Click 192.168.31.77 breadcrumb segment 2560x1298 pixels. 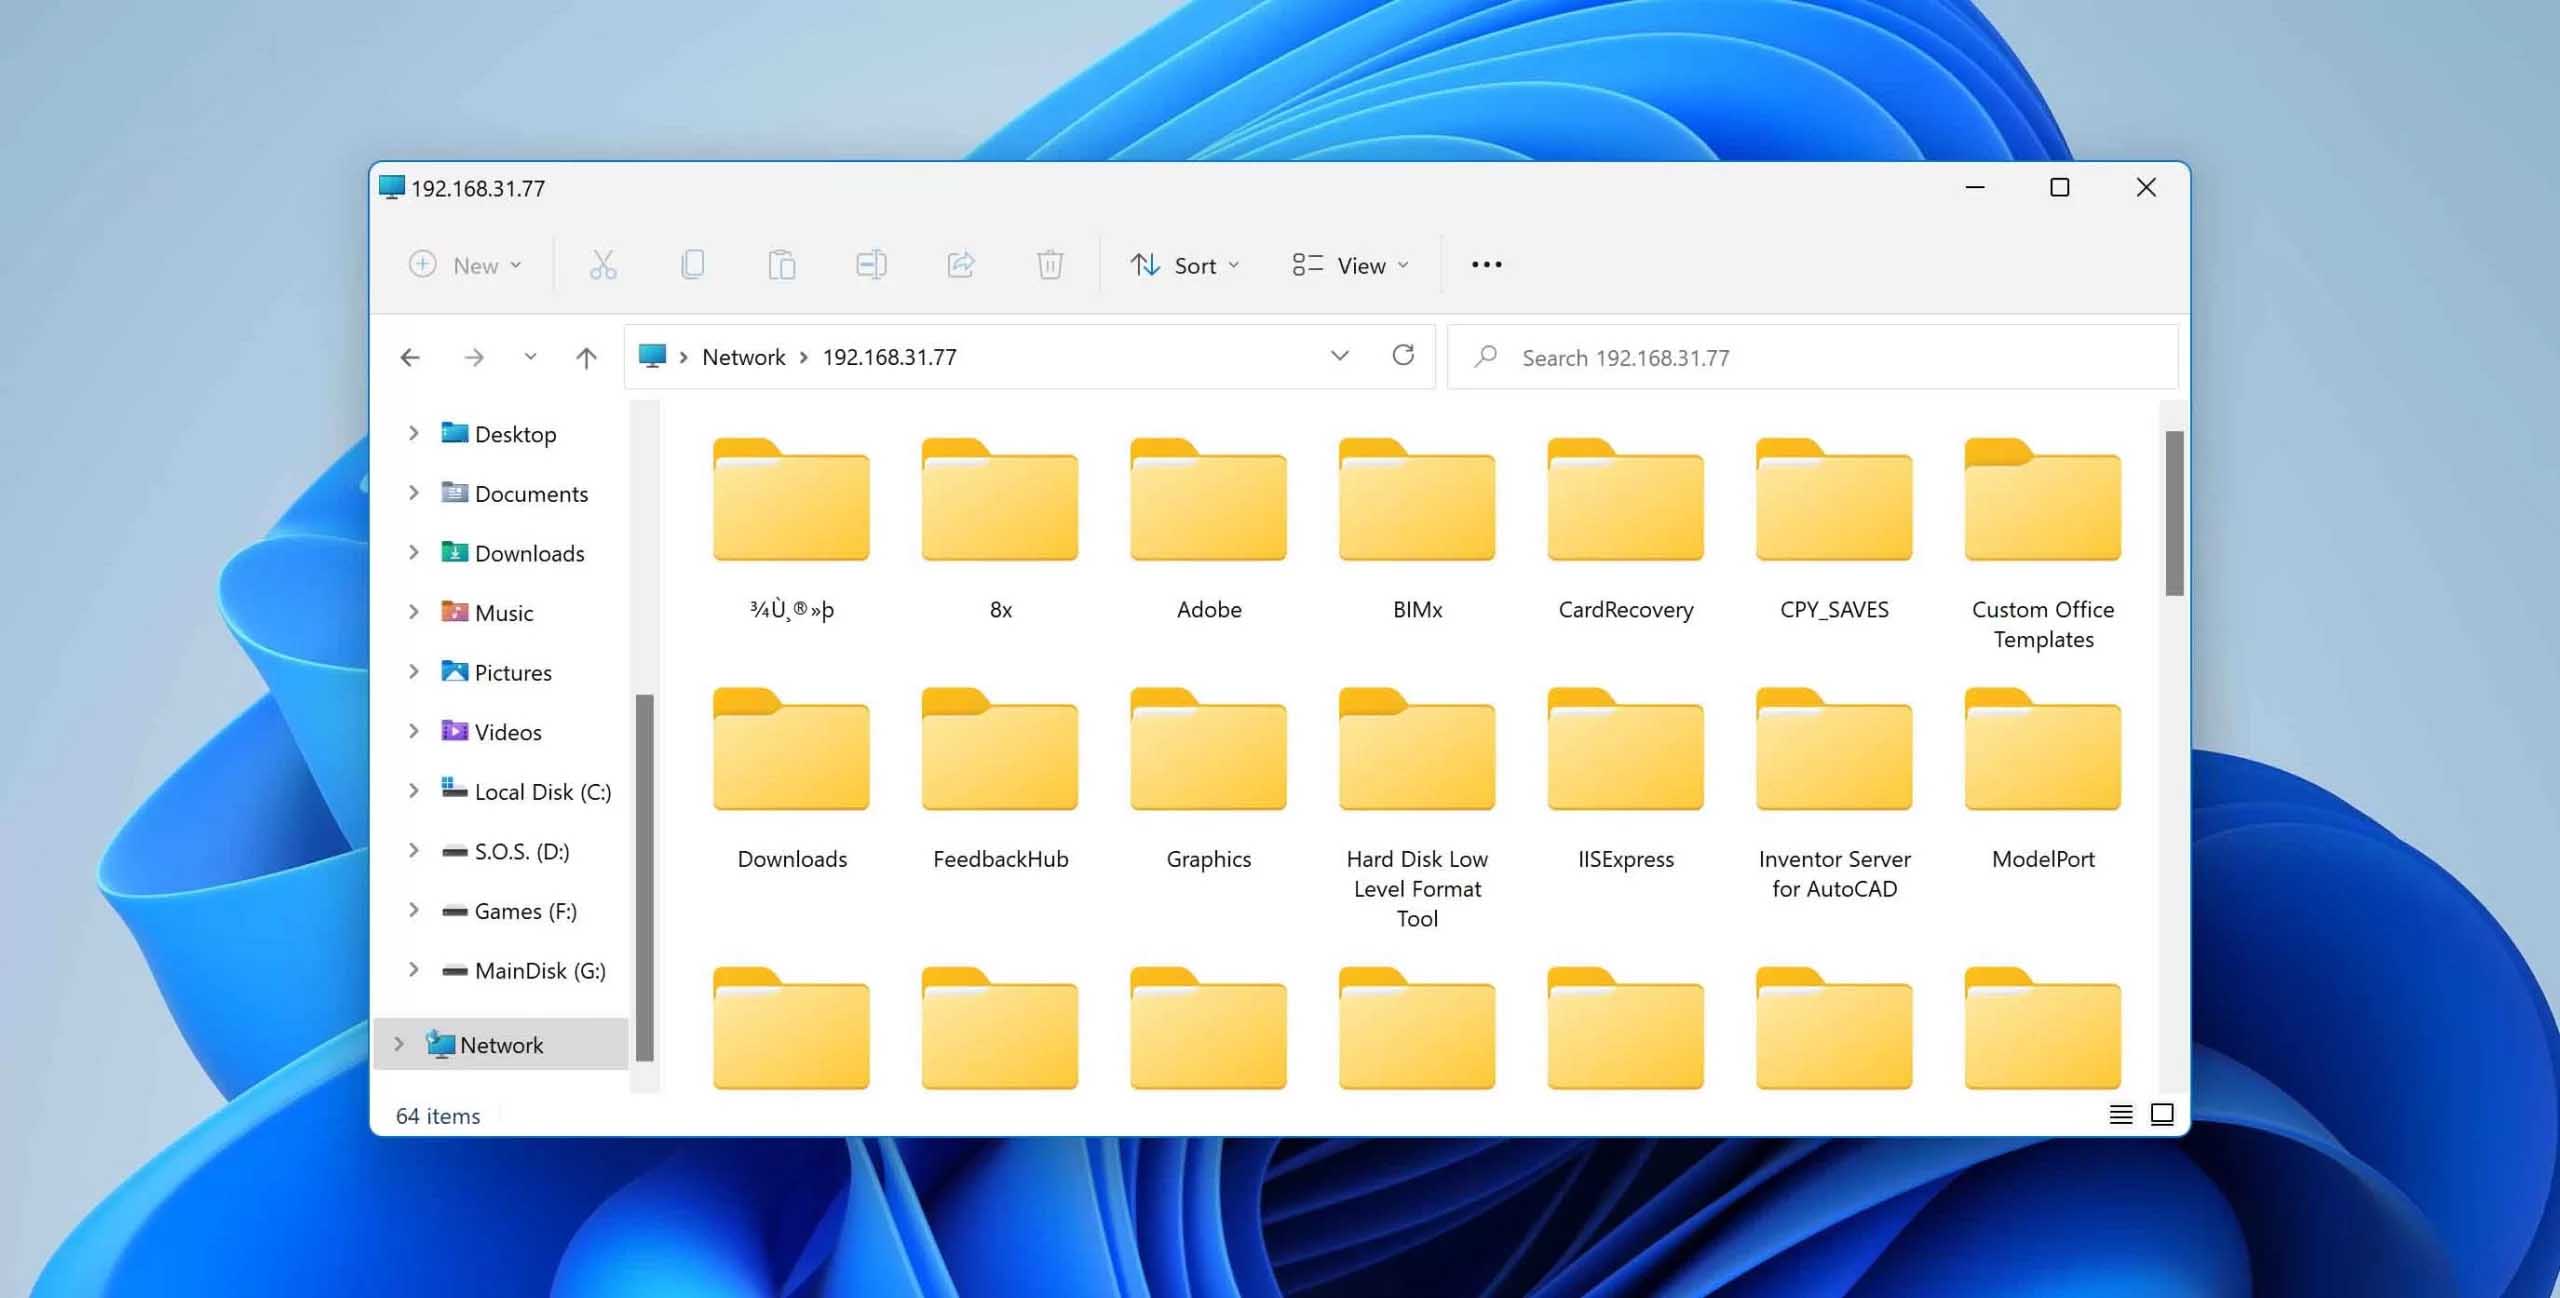click(x=890, y=357)
